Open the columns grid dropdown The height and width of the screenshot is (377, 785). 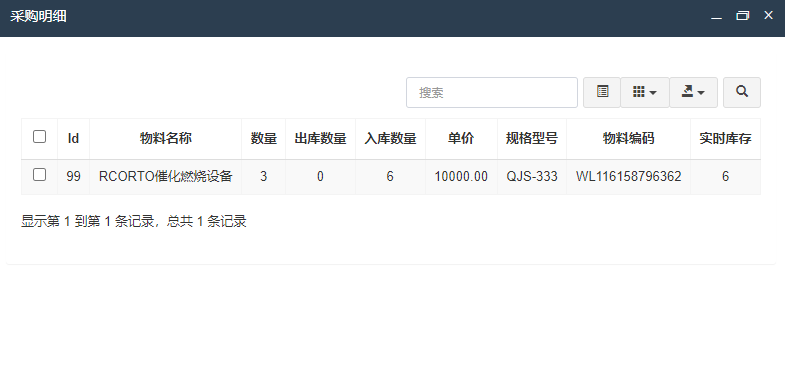644,92
